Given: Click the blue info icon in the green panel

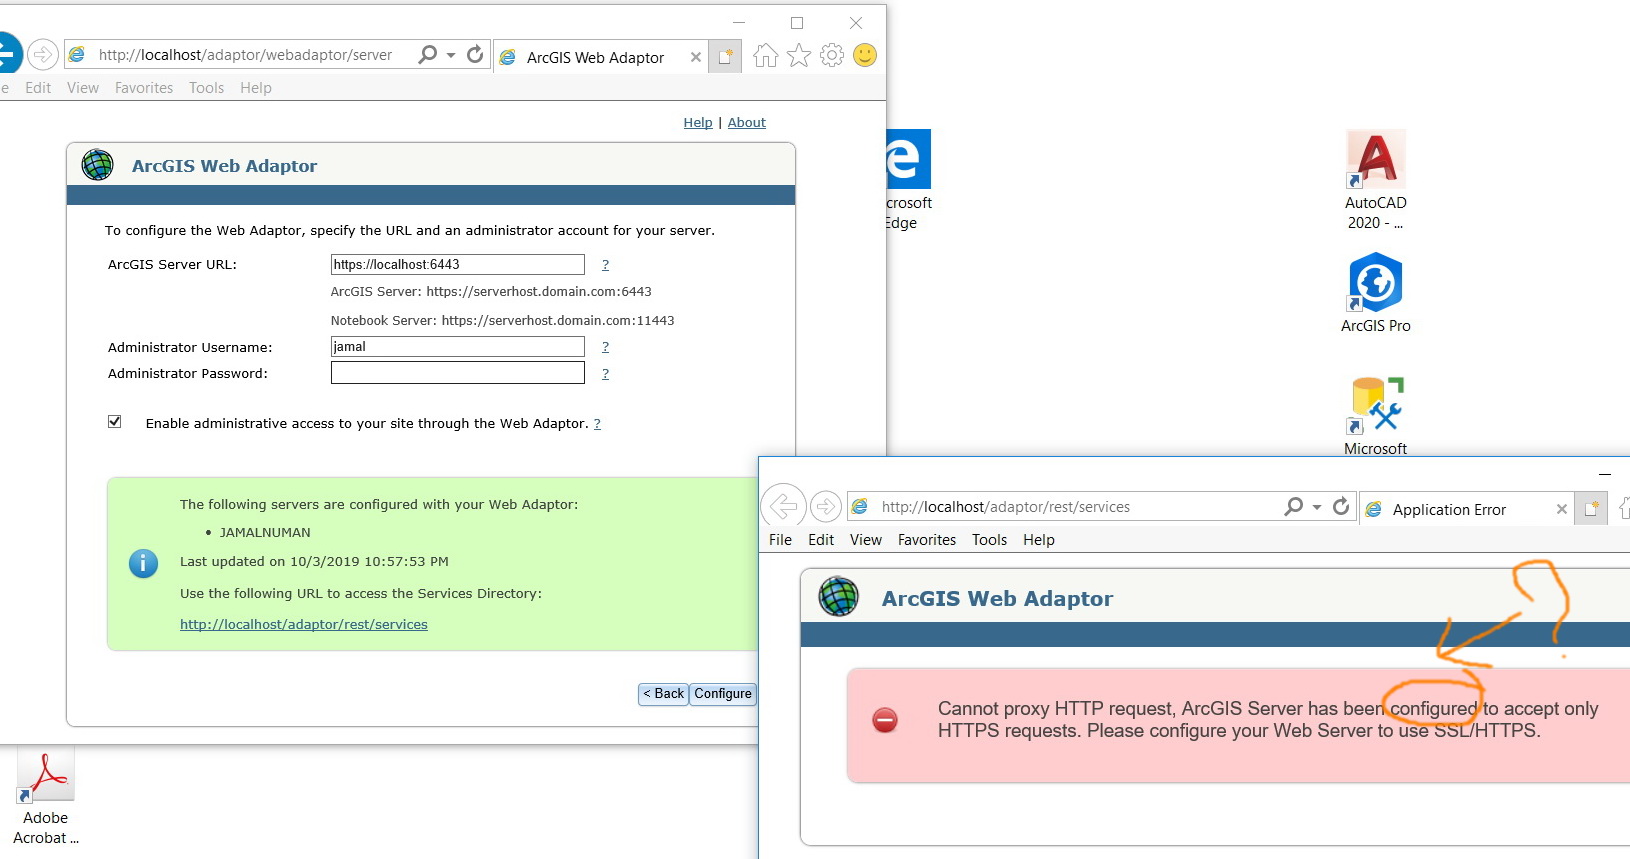Looking at the screenshot, I should 143,564.
